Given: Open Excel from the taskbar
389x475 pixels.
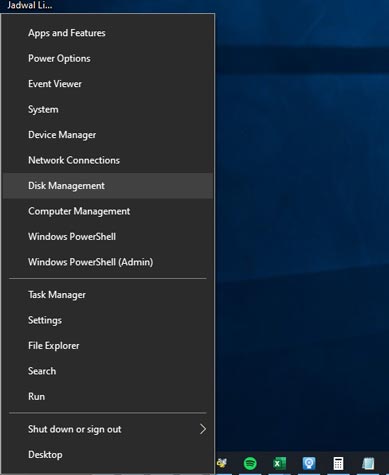Looking at the screenshot, I should pyautogui.click(x=279, y=463).
